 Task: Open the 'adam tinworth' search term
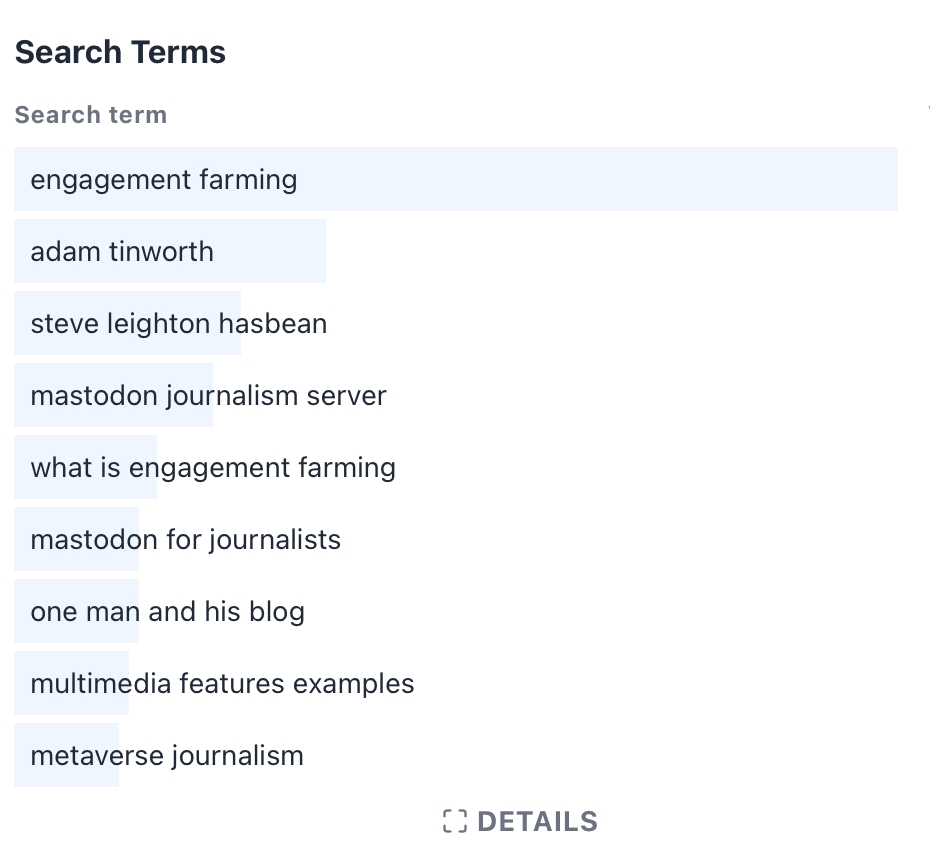coord(122,252)
